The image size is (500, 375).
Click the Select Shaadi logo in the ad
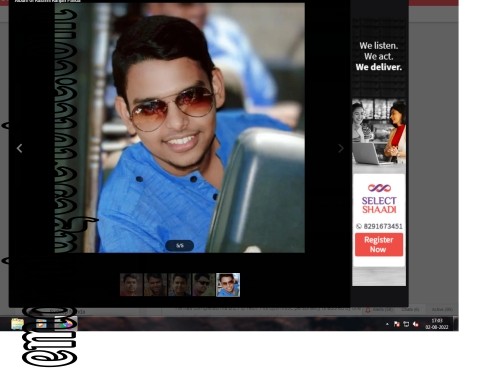tap(379, 198)
